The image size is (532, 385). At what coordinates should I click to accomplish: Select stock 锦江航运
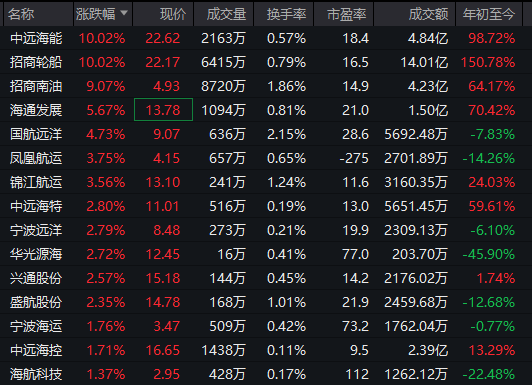(x=36, y=182)
